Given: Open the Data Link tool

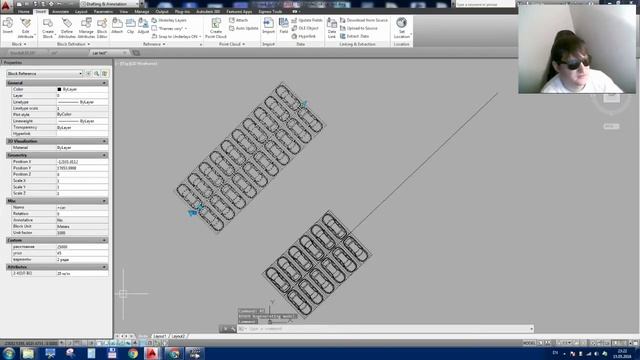Looking at the screenshot, I should tap(332, 28).
